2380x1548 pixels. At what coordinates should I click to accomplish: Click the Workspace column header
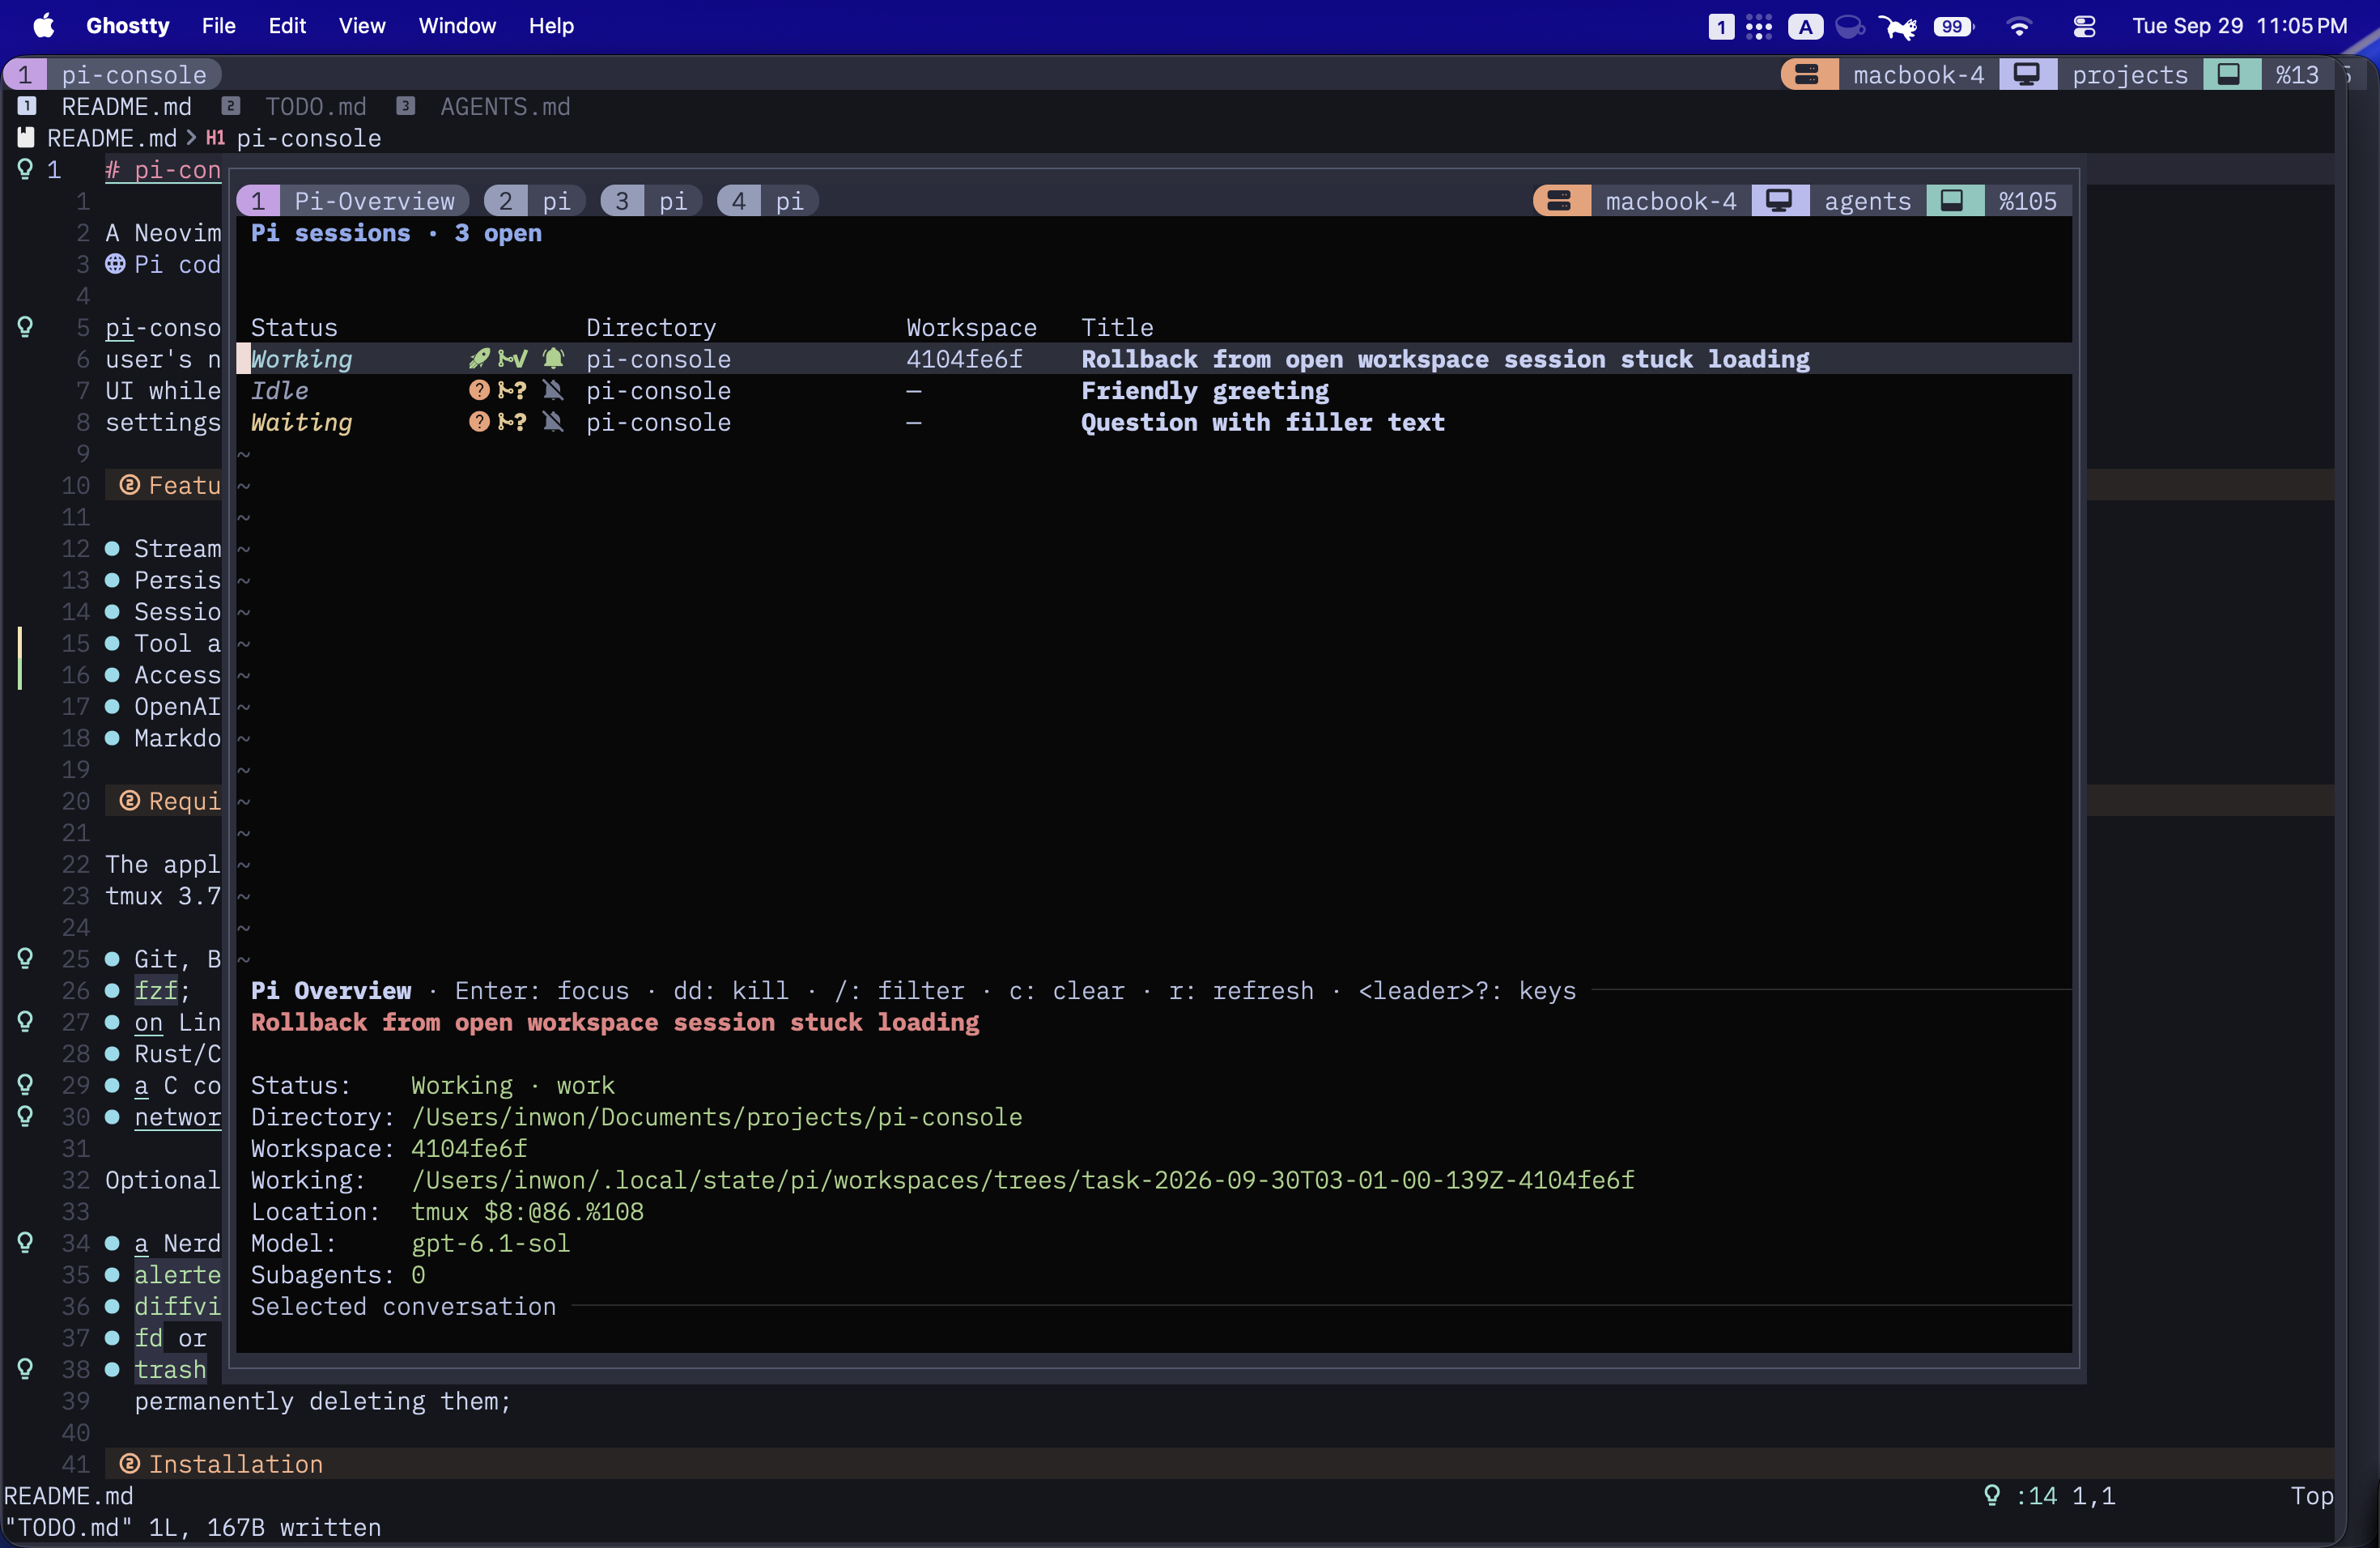click(971, 327)
